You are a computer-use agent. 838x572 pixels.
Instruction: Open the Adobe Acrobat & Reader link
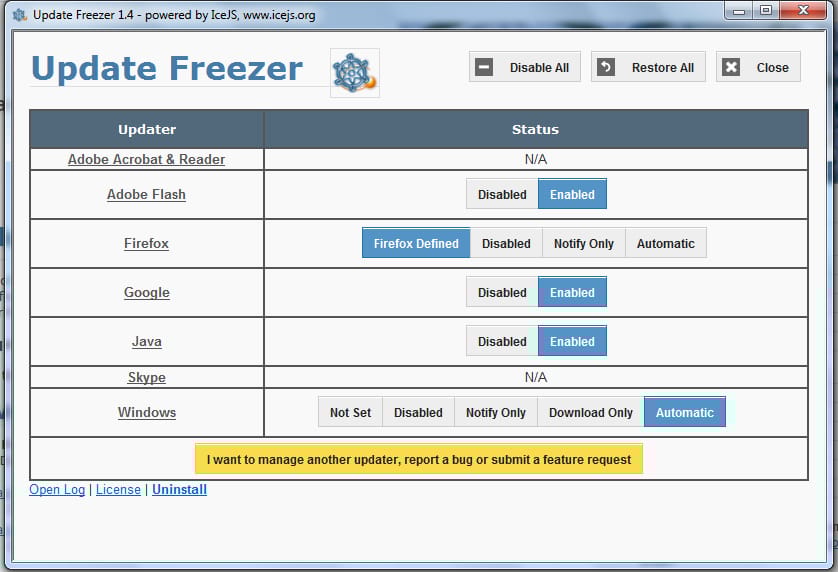(146, 159)
